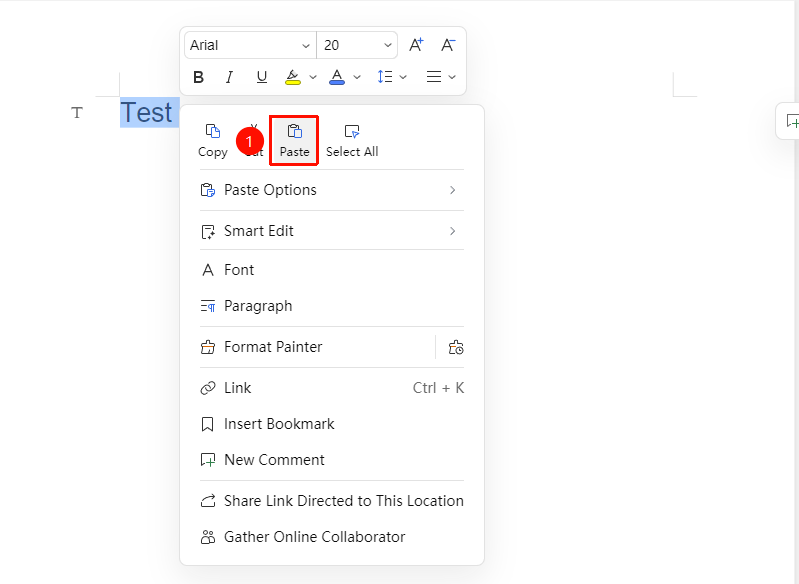This screenshot has height=584, width=799.
Task: Choose Share Link Directed to This Location
Action: pos(332,501)
